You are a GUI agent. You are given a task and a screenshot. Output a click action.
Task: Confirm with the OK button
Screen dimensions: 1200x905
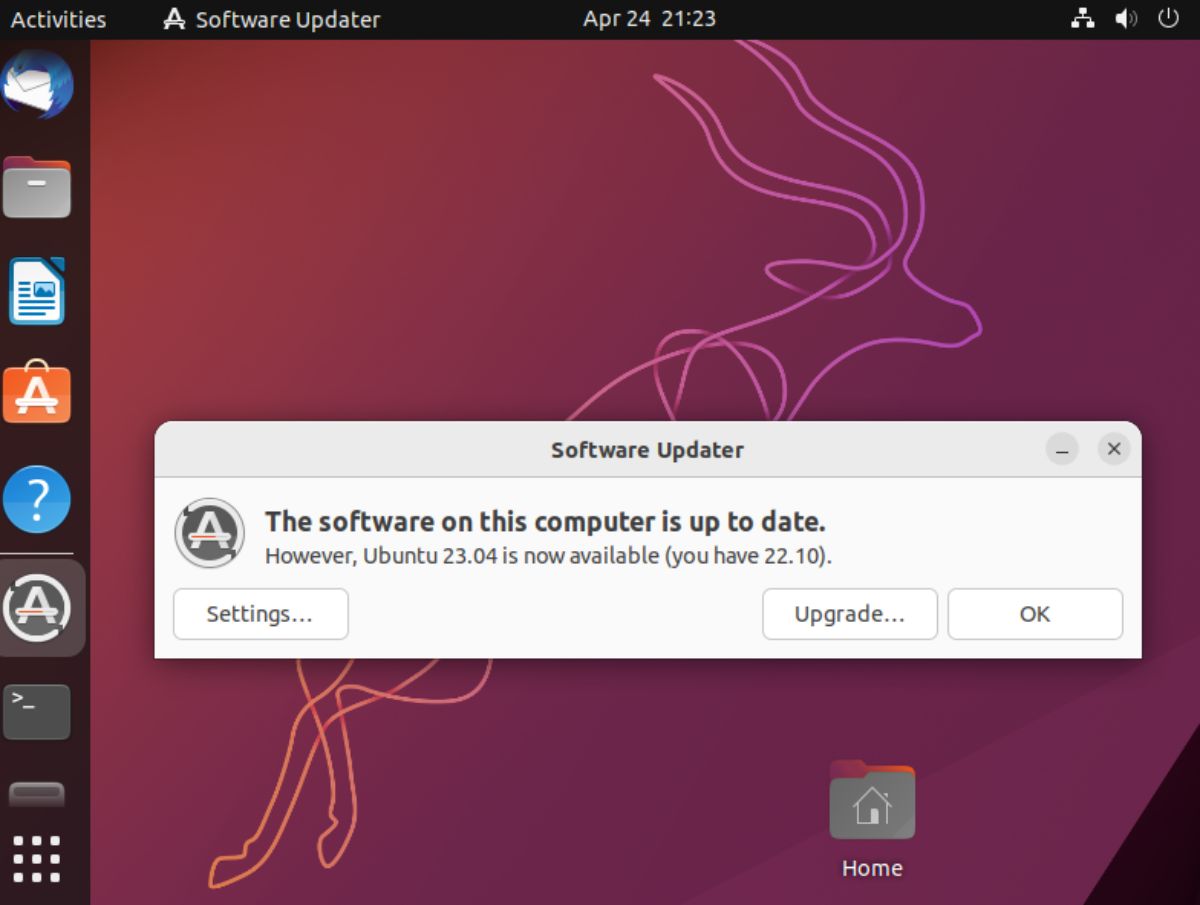pyautogui.click(x=1035, y=614)
